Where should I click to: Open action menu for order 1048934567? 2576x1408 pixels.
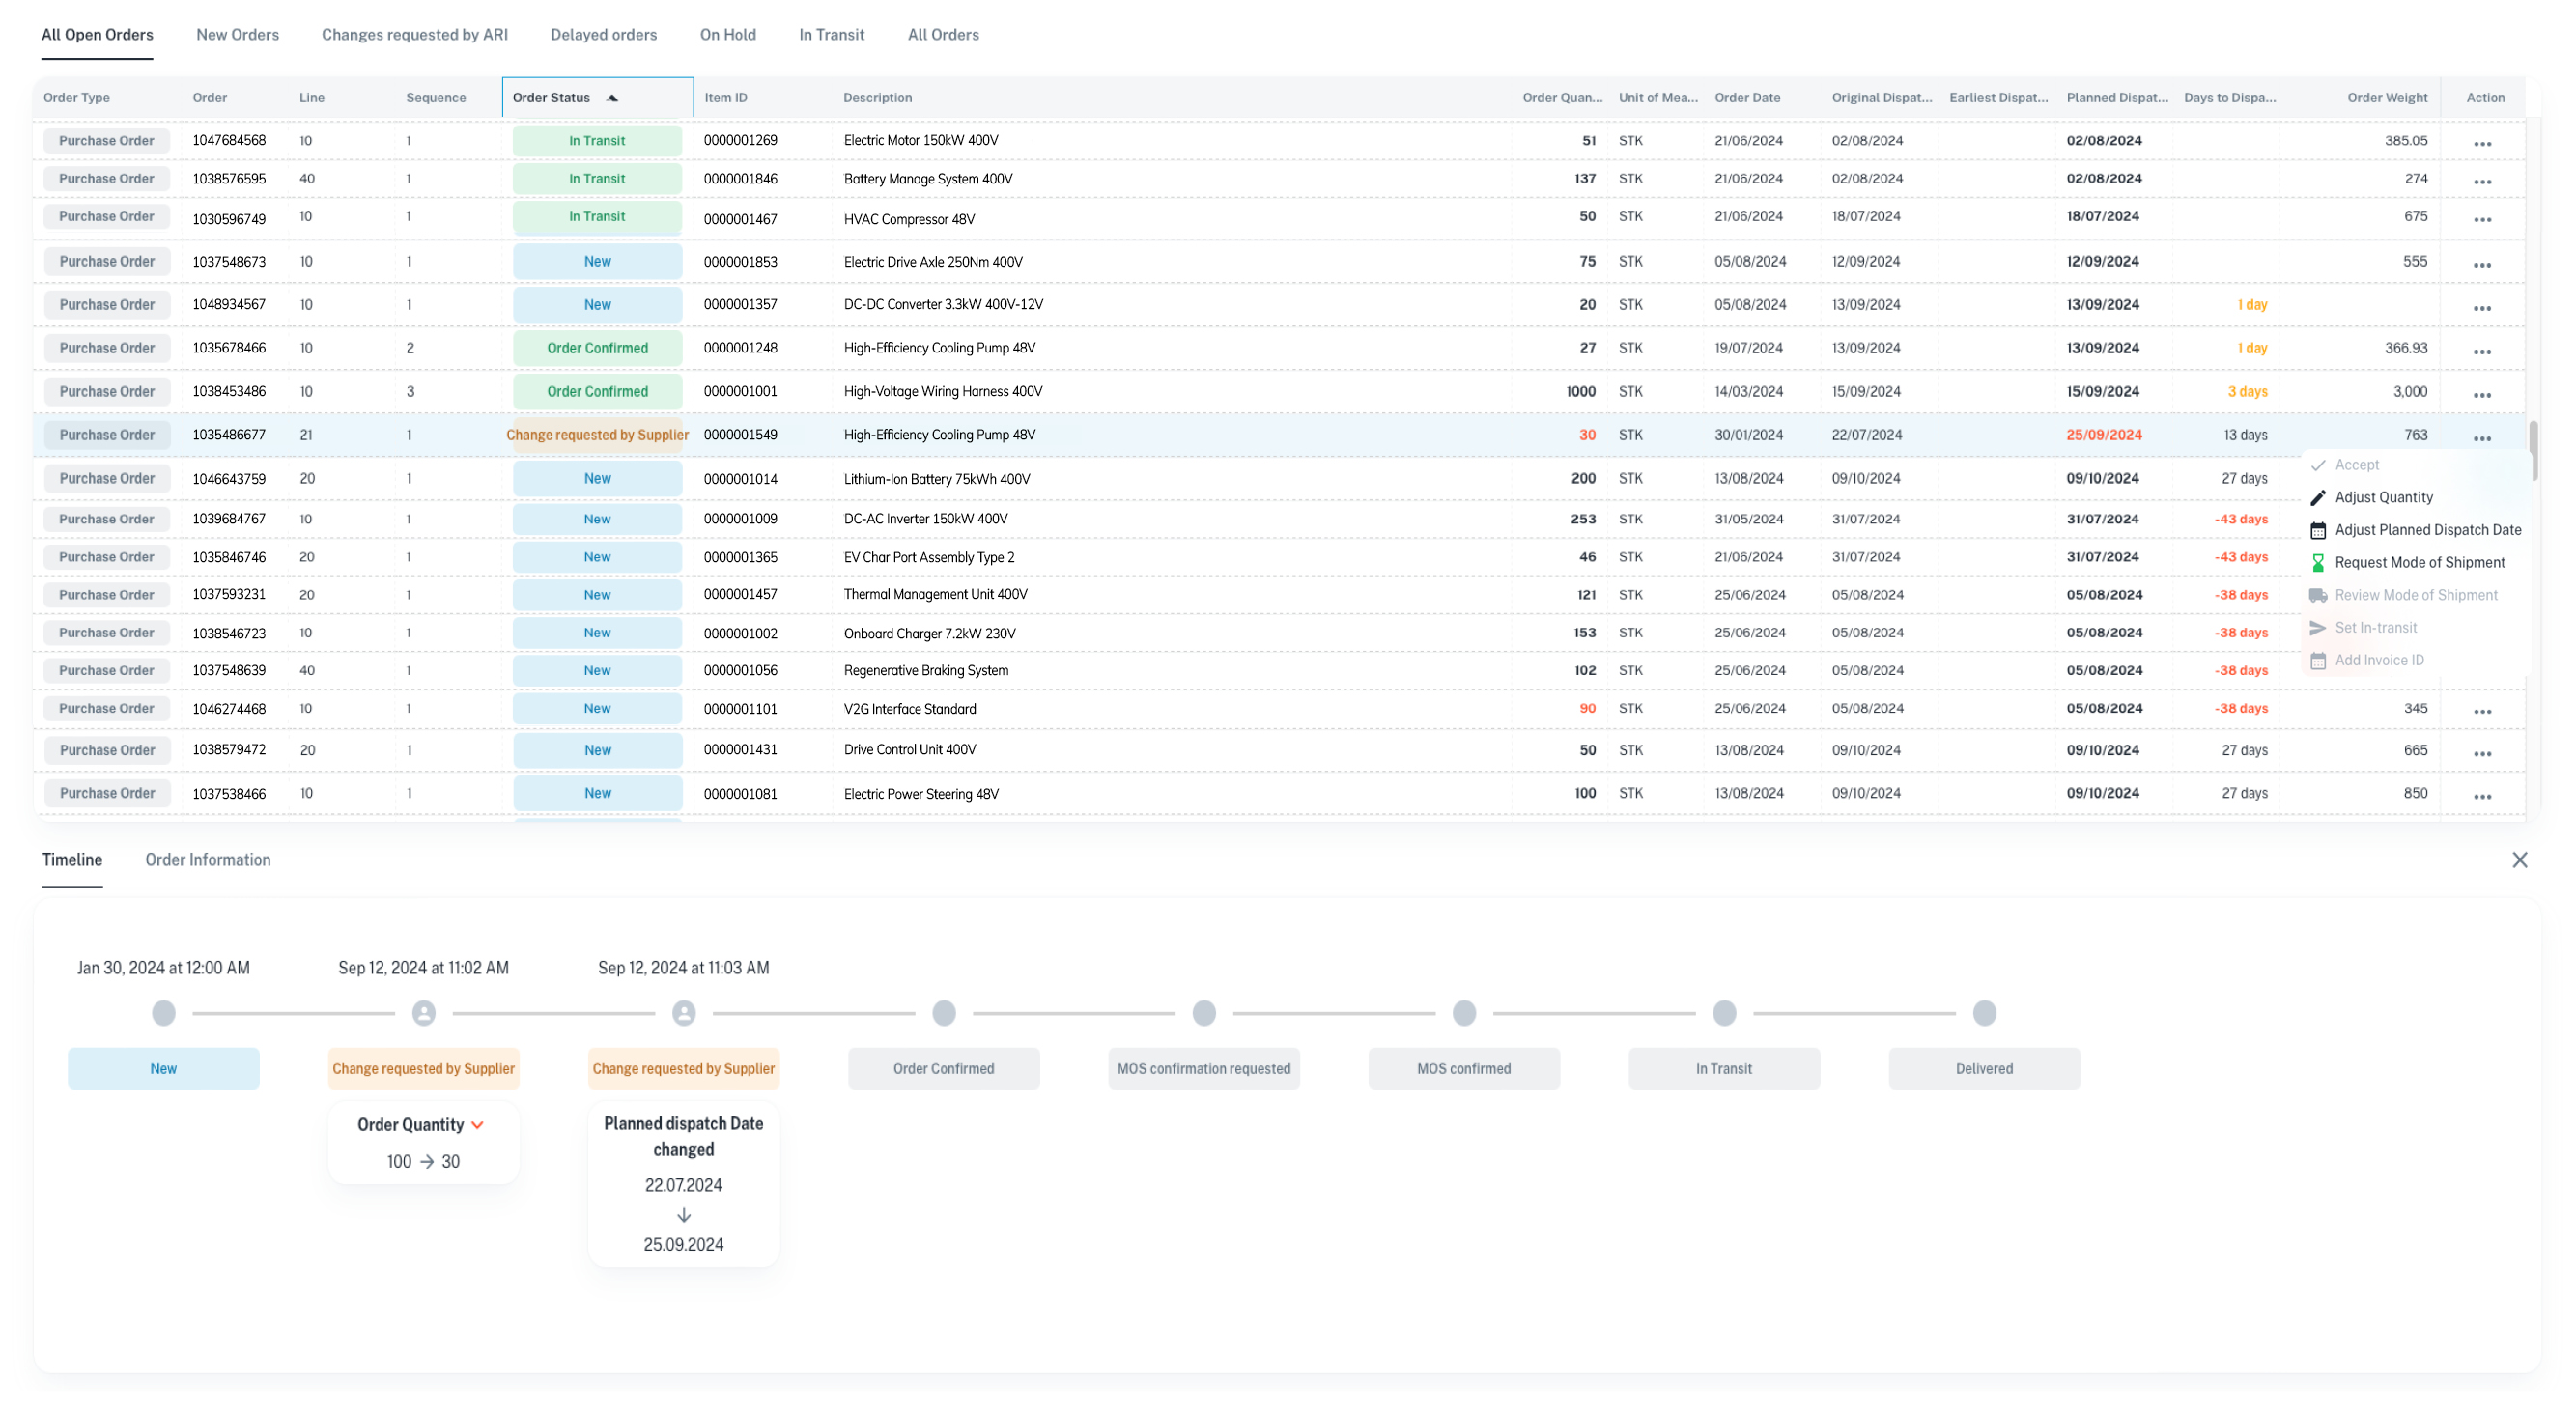(2482, 308)
